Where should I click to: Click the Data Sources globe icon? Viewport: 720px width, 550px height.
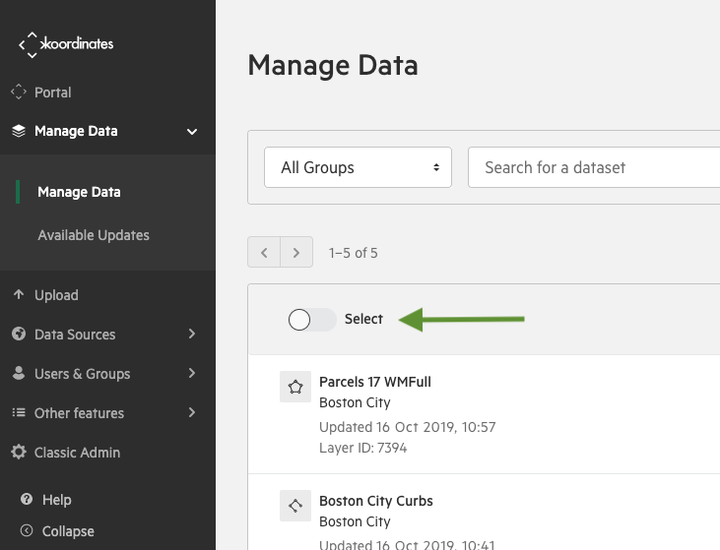18,334
